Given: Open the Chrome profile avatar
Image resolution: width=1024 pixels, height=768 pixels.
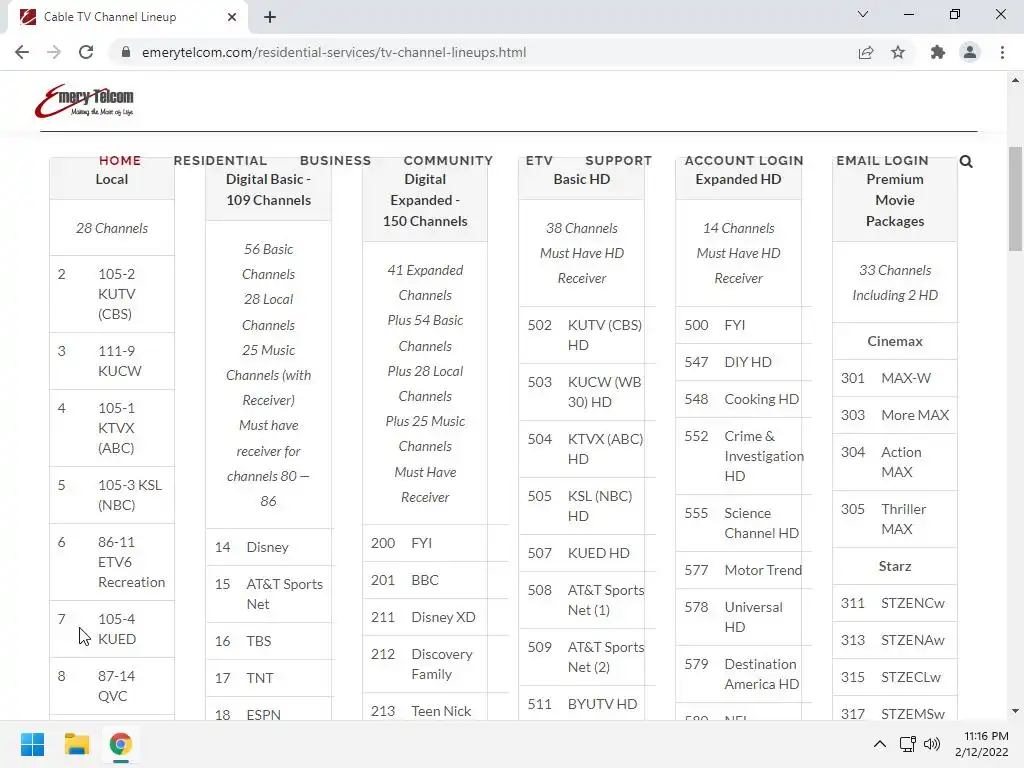Looking at the screenshot, I should [970, 52].
